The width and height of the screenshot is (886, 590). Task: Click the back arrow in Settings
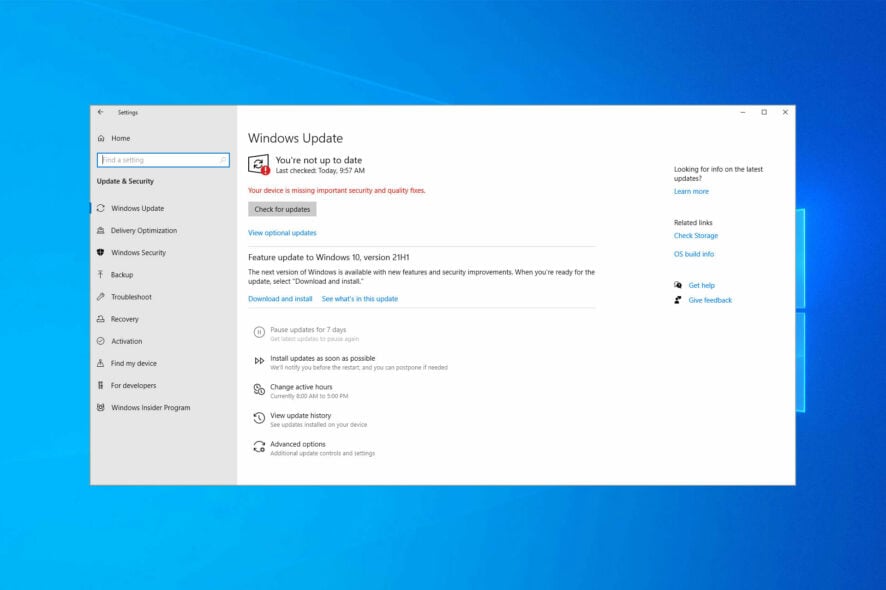coord(101,112)
